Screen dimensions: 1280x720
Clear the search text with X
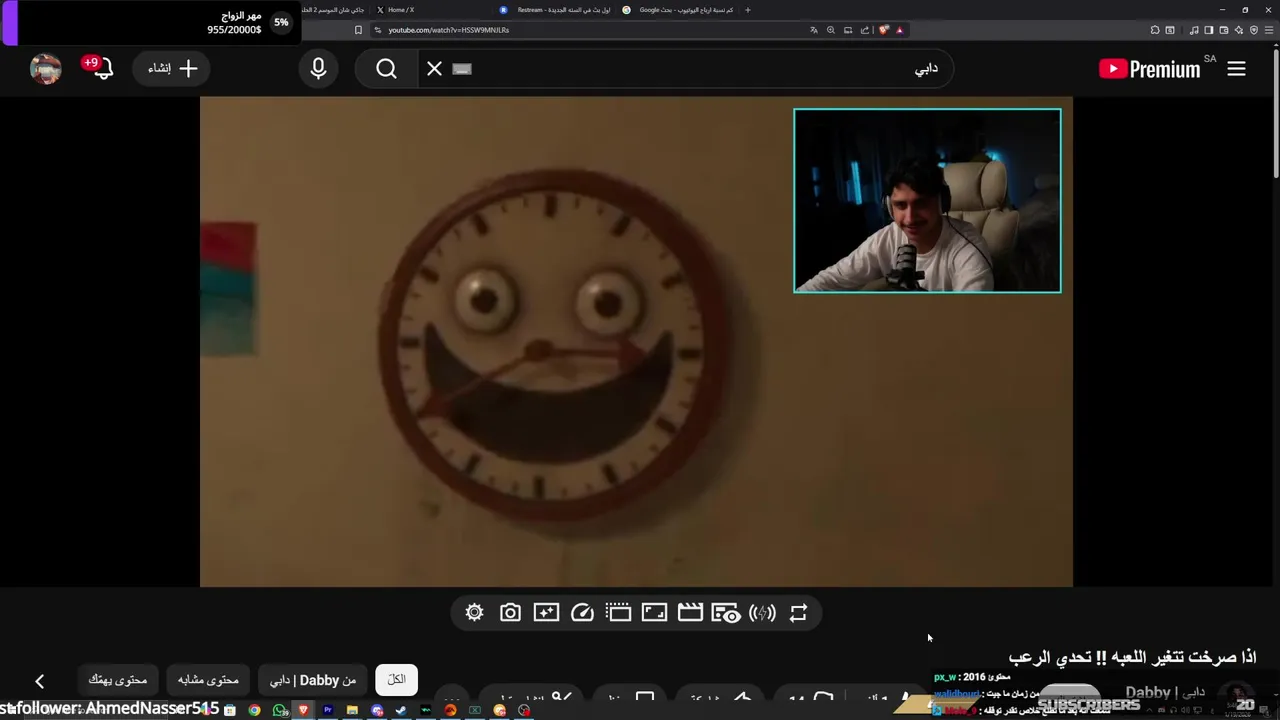434,69
